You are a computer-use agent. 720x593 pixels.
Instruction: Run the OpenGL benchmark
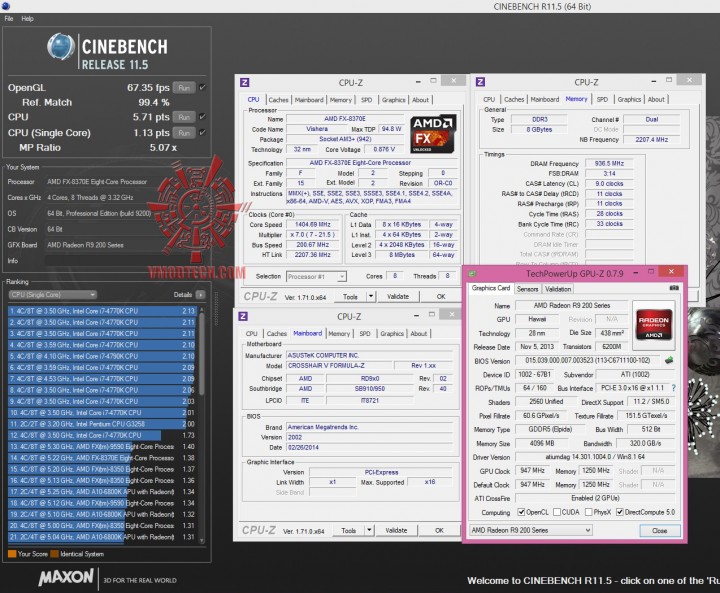point(184,87)
